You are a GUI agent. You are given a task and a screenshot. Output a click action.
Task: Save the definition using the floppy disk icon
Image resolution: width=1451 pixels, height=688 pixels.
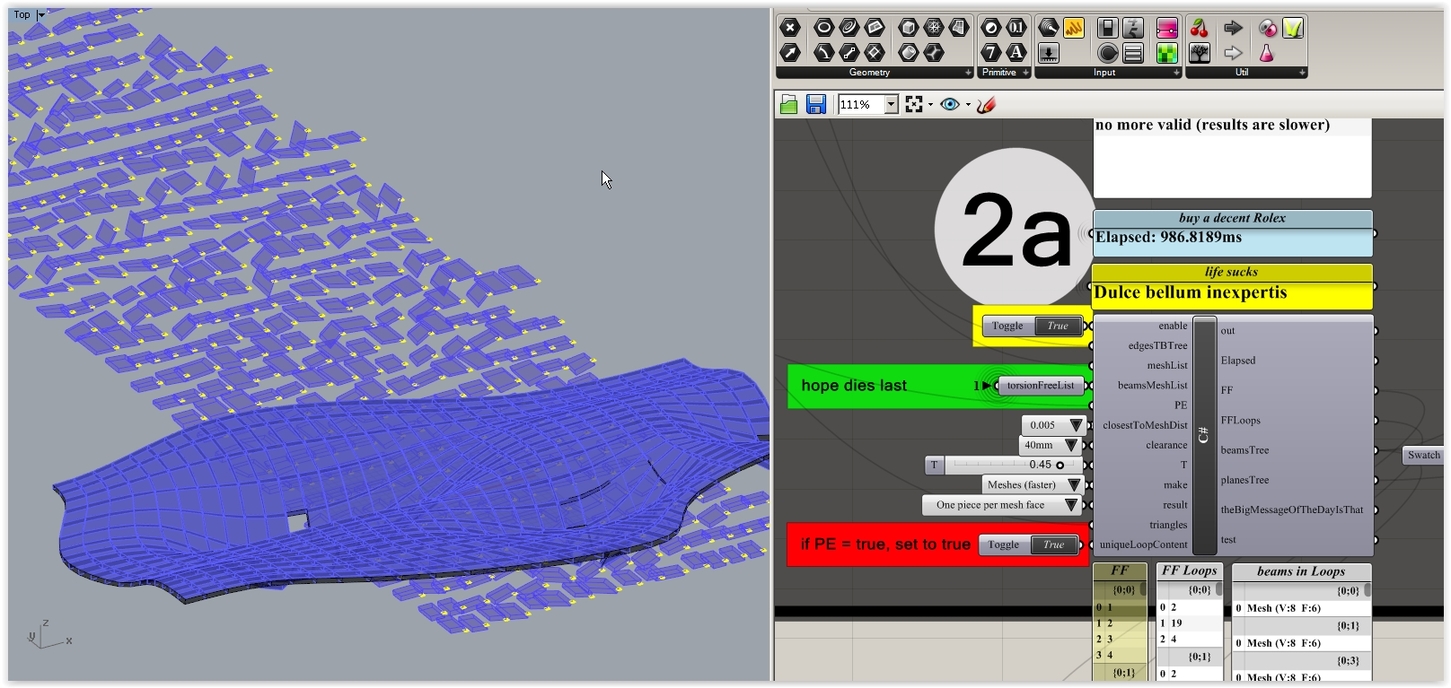tap(816, 103)
